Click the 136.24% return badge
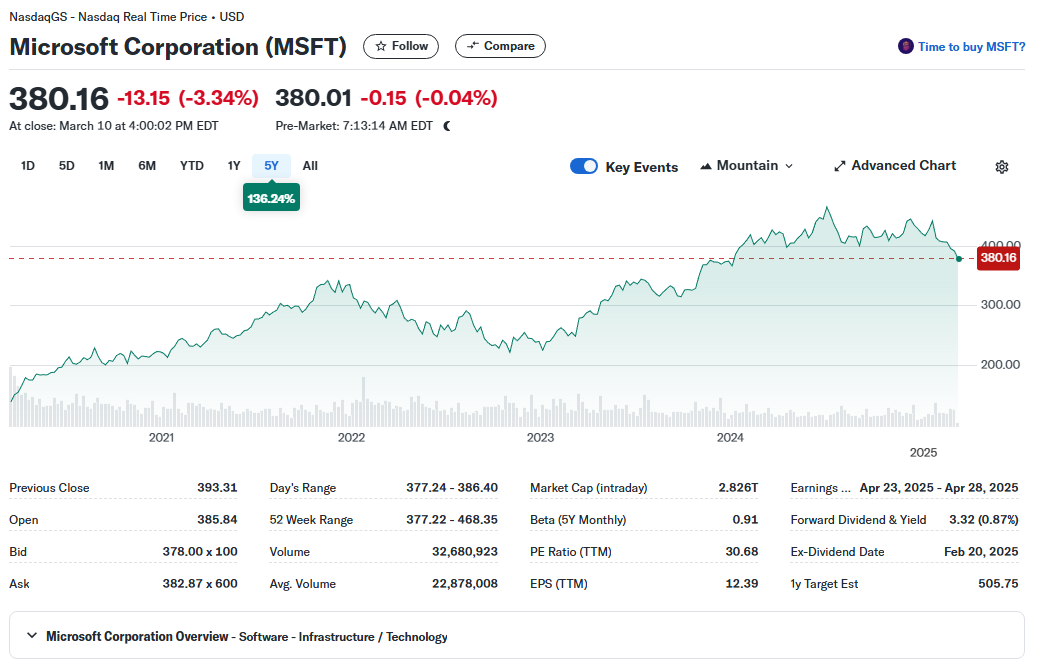This screenshot has height=666, width=1047. pyautogui.click(x=271, y=198)
